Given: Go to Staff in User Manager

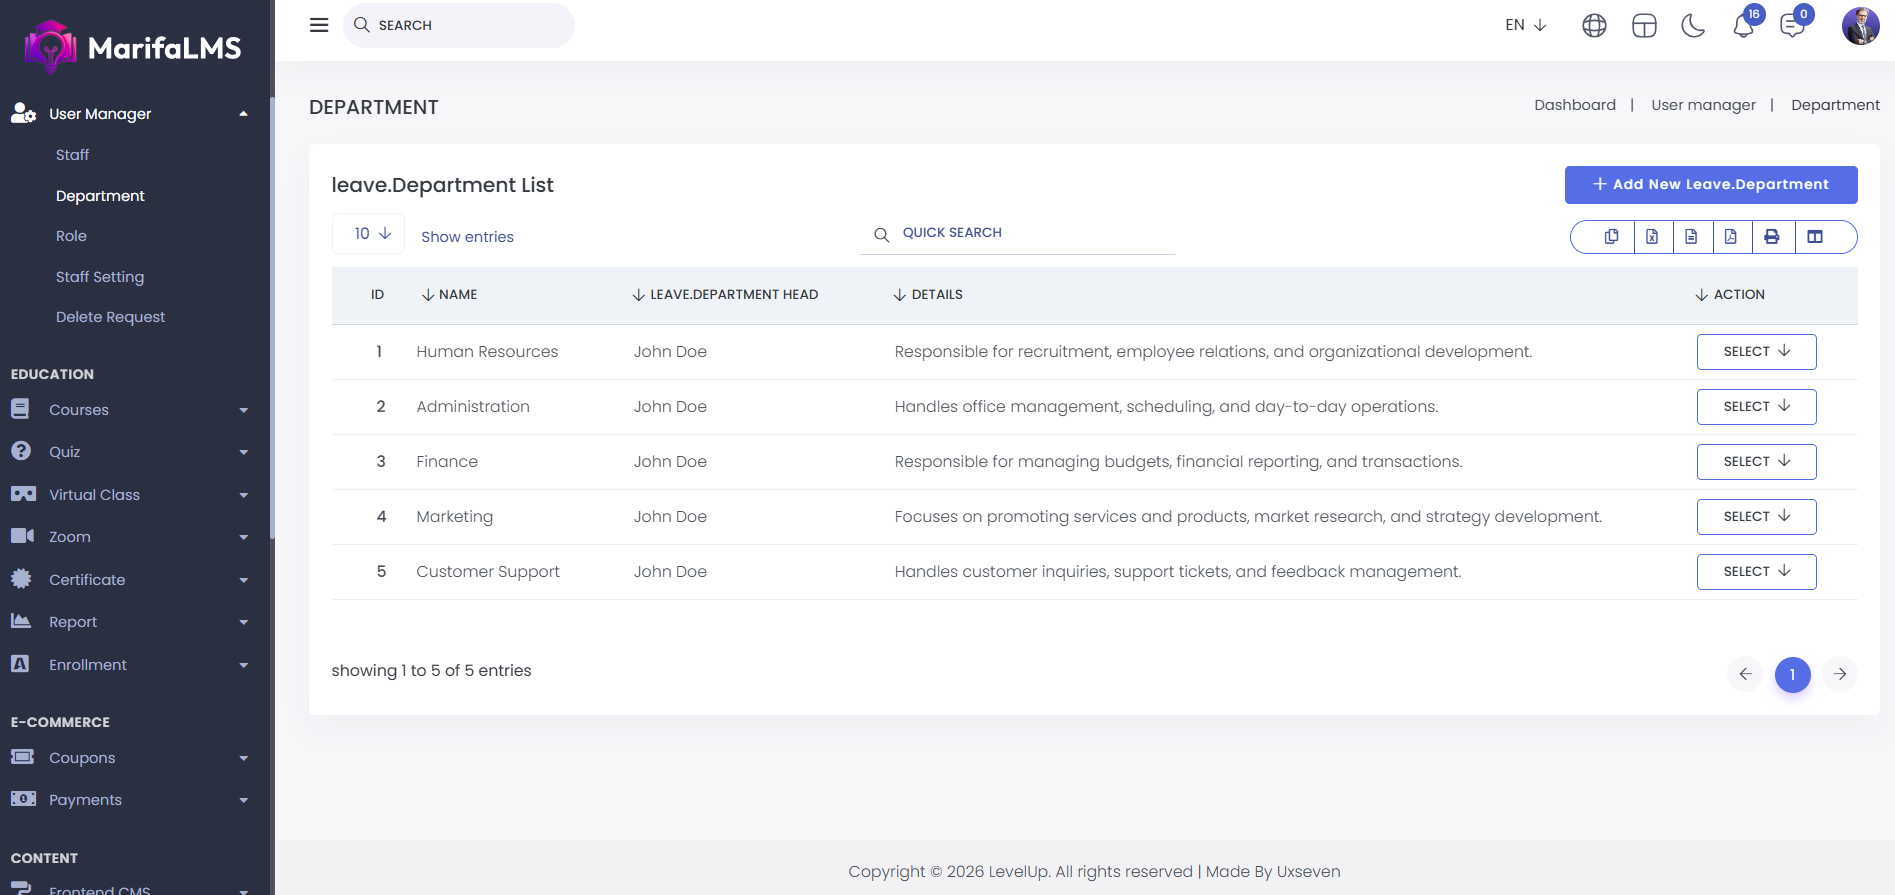Looking at the screenshot, I should [72, 155].
